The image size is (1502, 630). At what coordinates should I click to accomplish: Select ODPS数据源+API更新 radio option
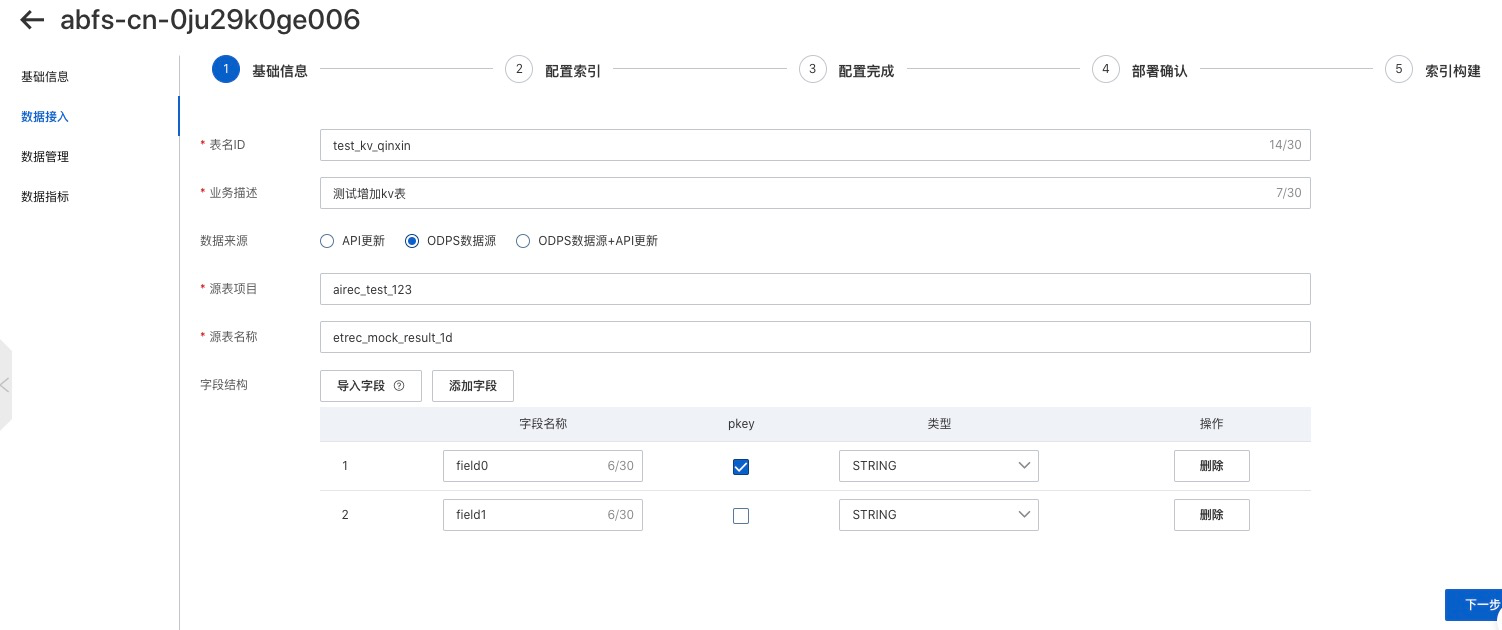point(523,241)
